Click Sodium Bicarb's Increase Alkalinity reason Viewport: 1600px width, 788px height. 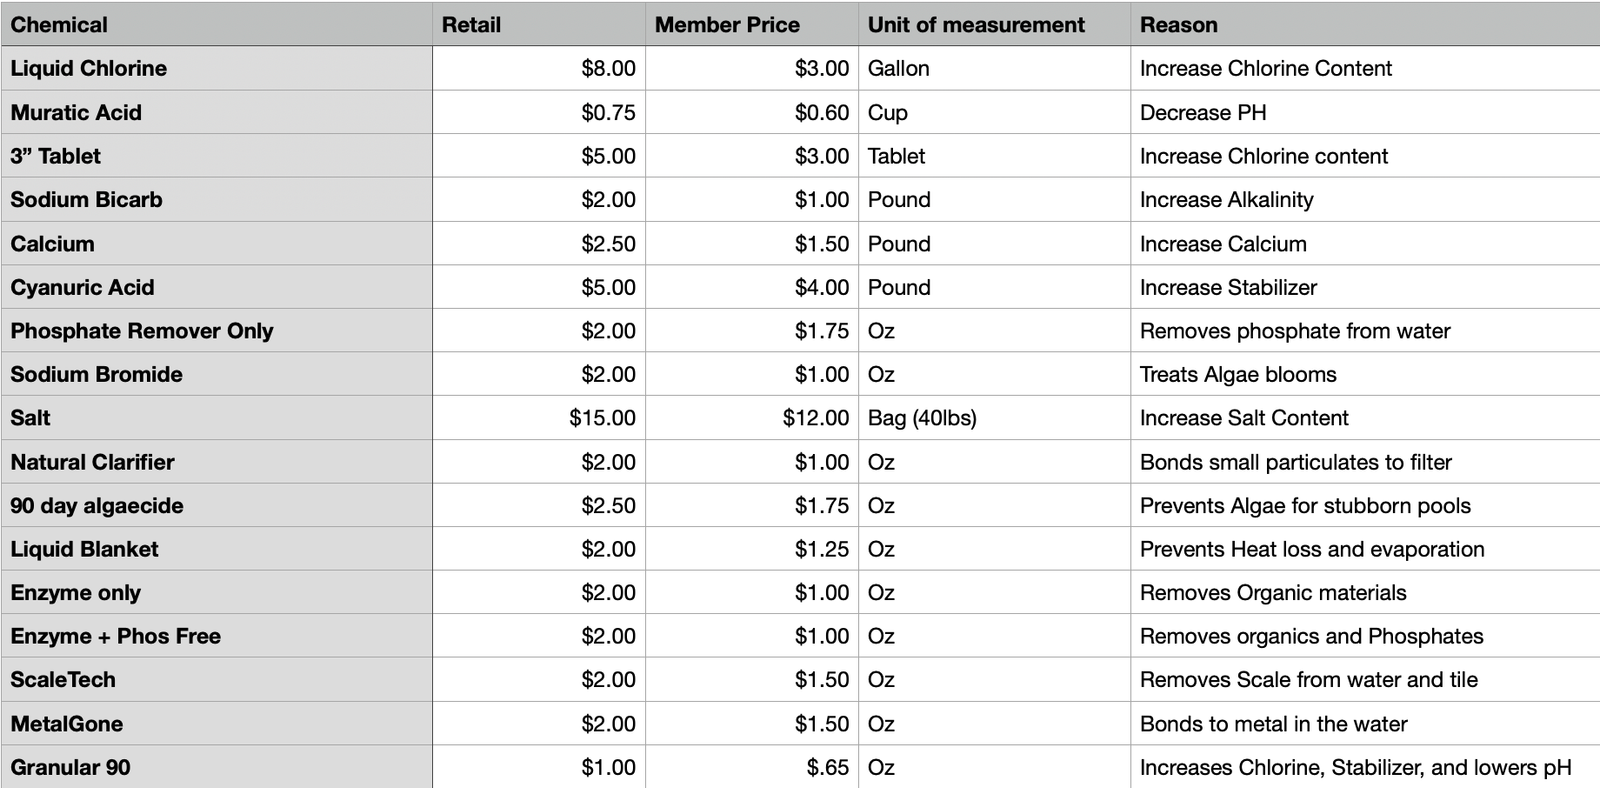(x=1227, y=200)
